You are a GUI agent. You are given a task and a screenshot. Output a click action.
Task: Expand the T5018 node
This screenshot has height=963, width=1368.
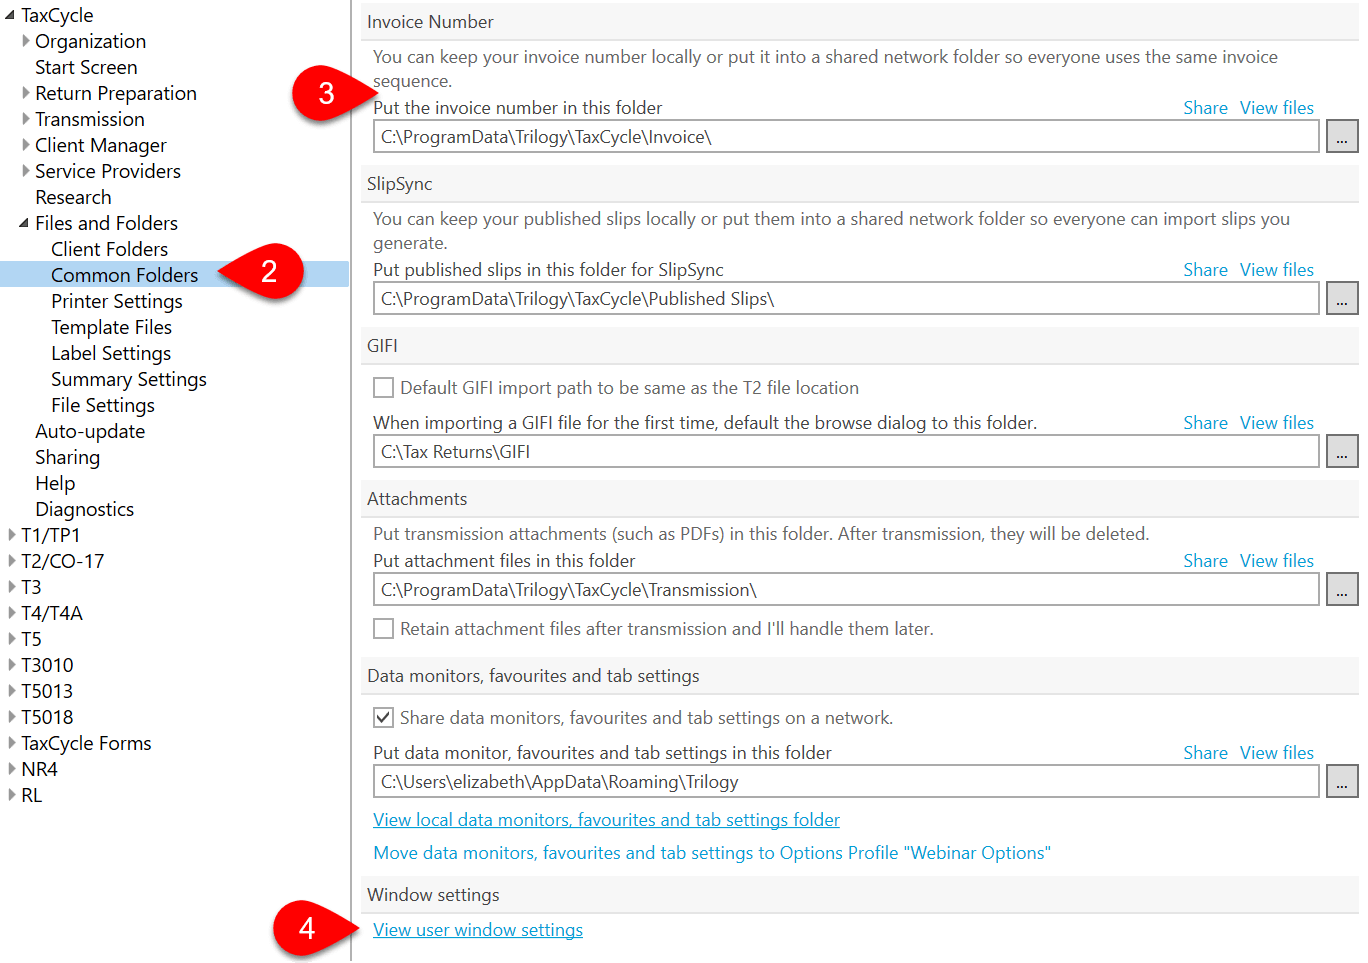11,717
